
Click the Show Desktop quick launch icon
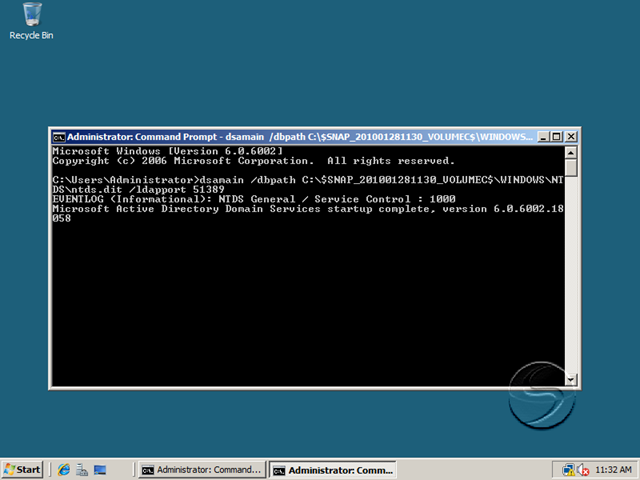tap(100, 470)
